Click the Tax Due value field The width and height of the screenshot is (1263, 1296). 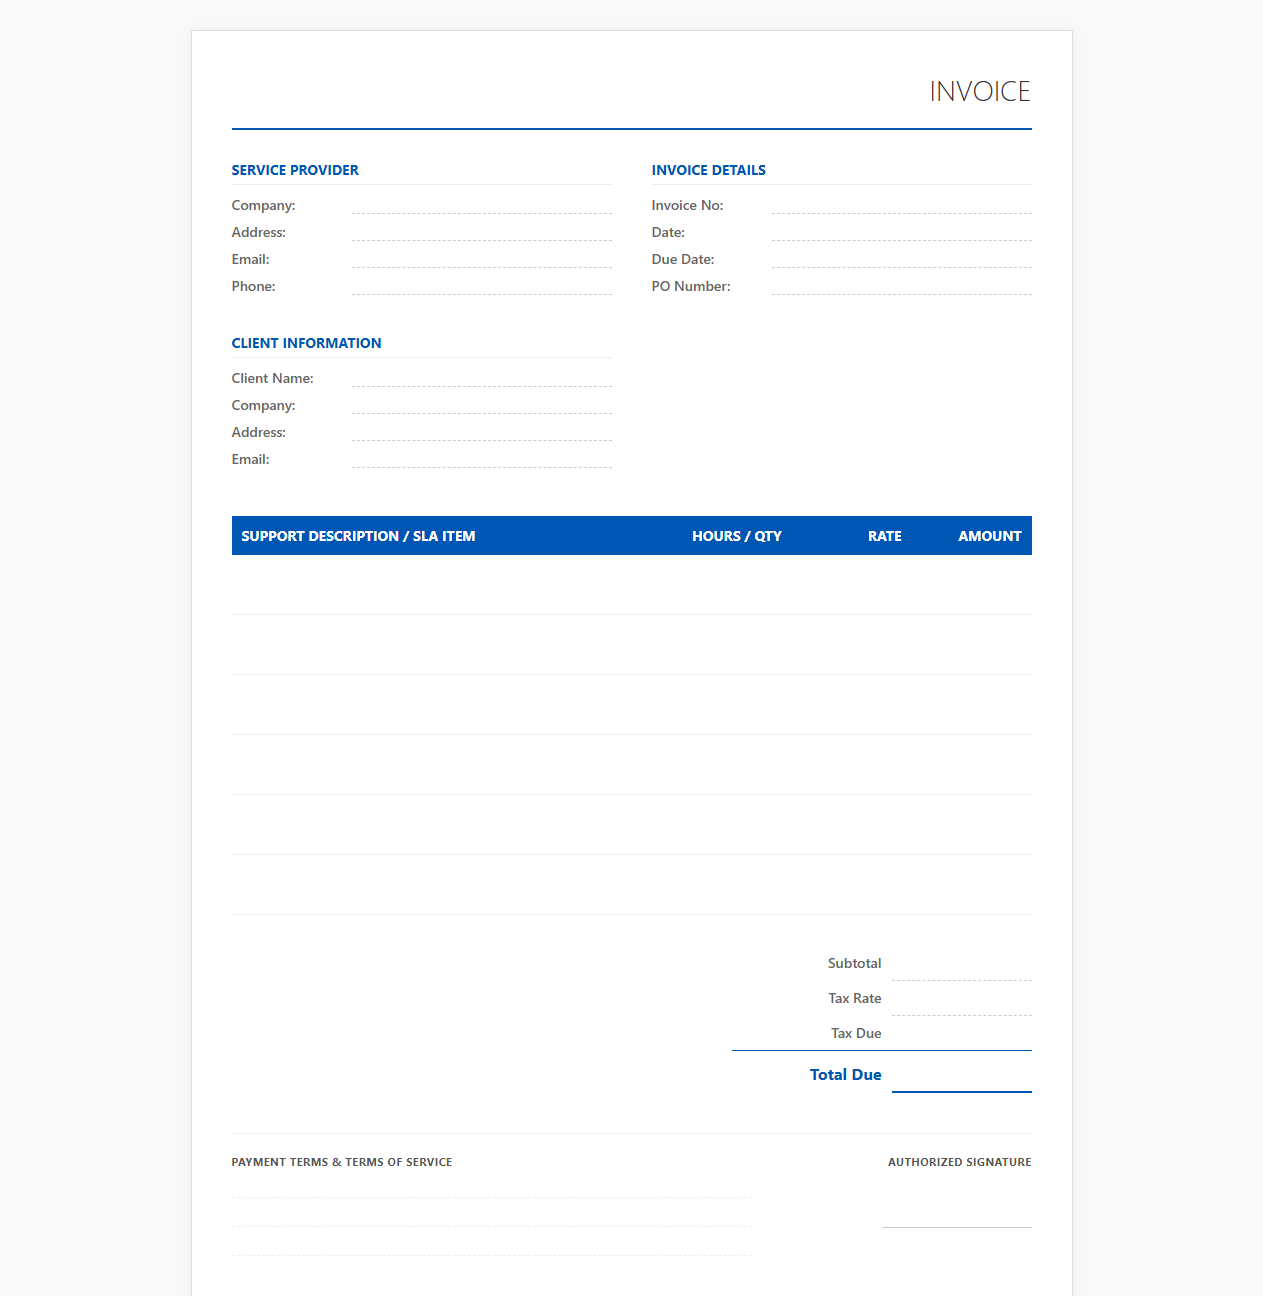[961, 1034]
